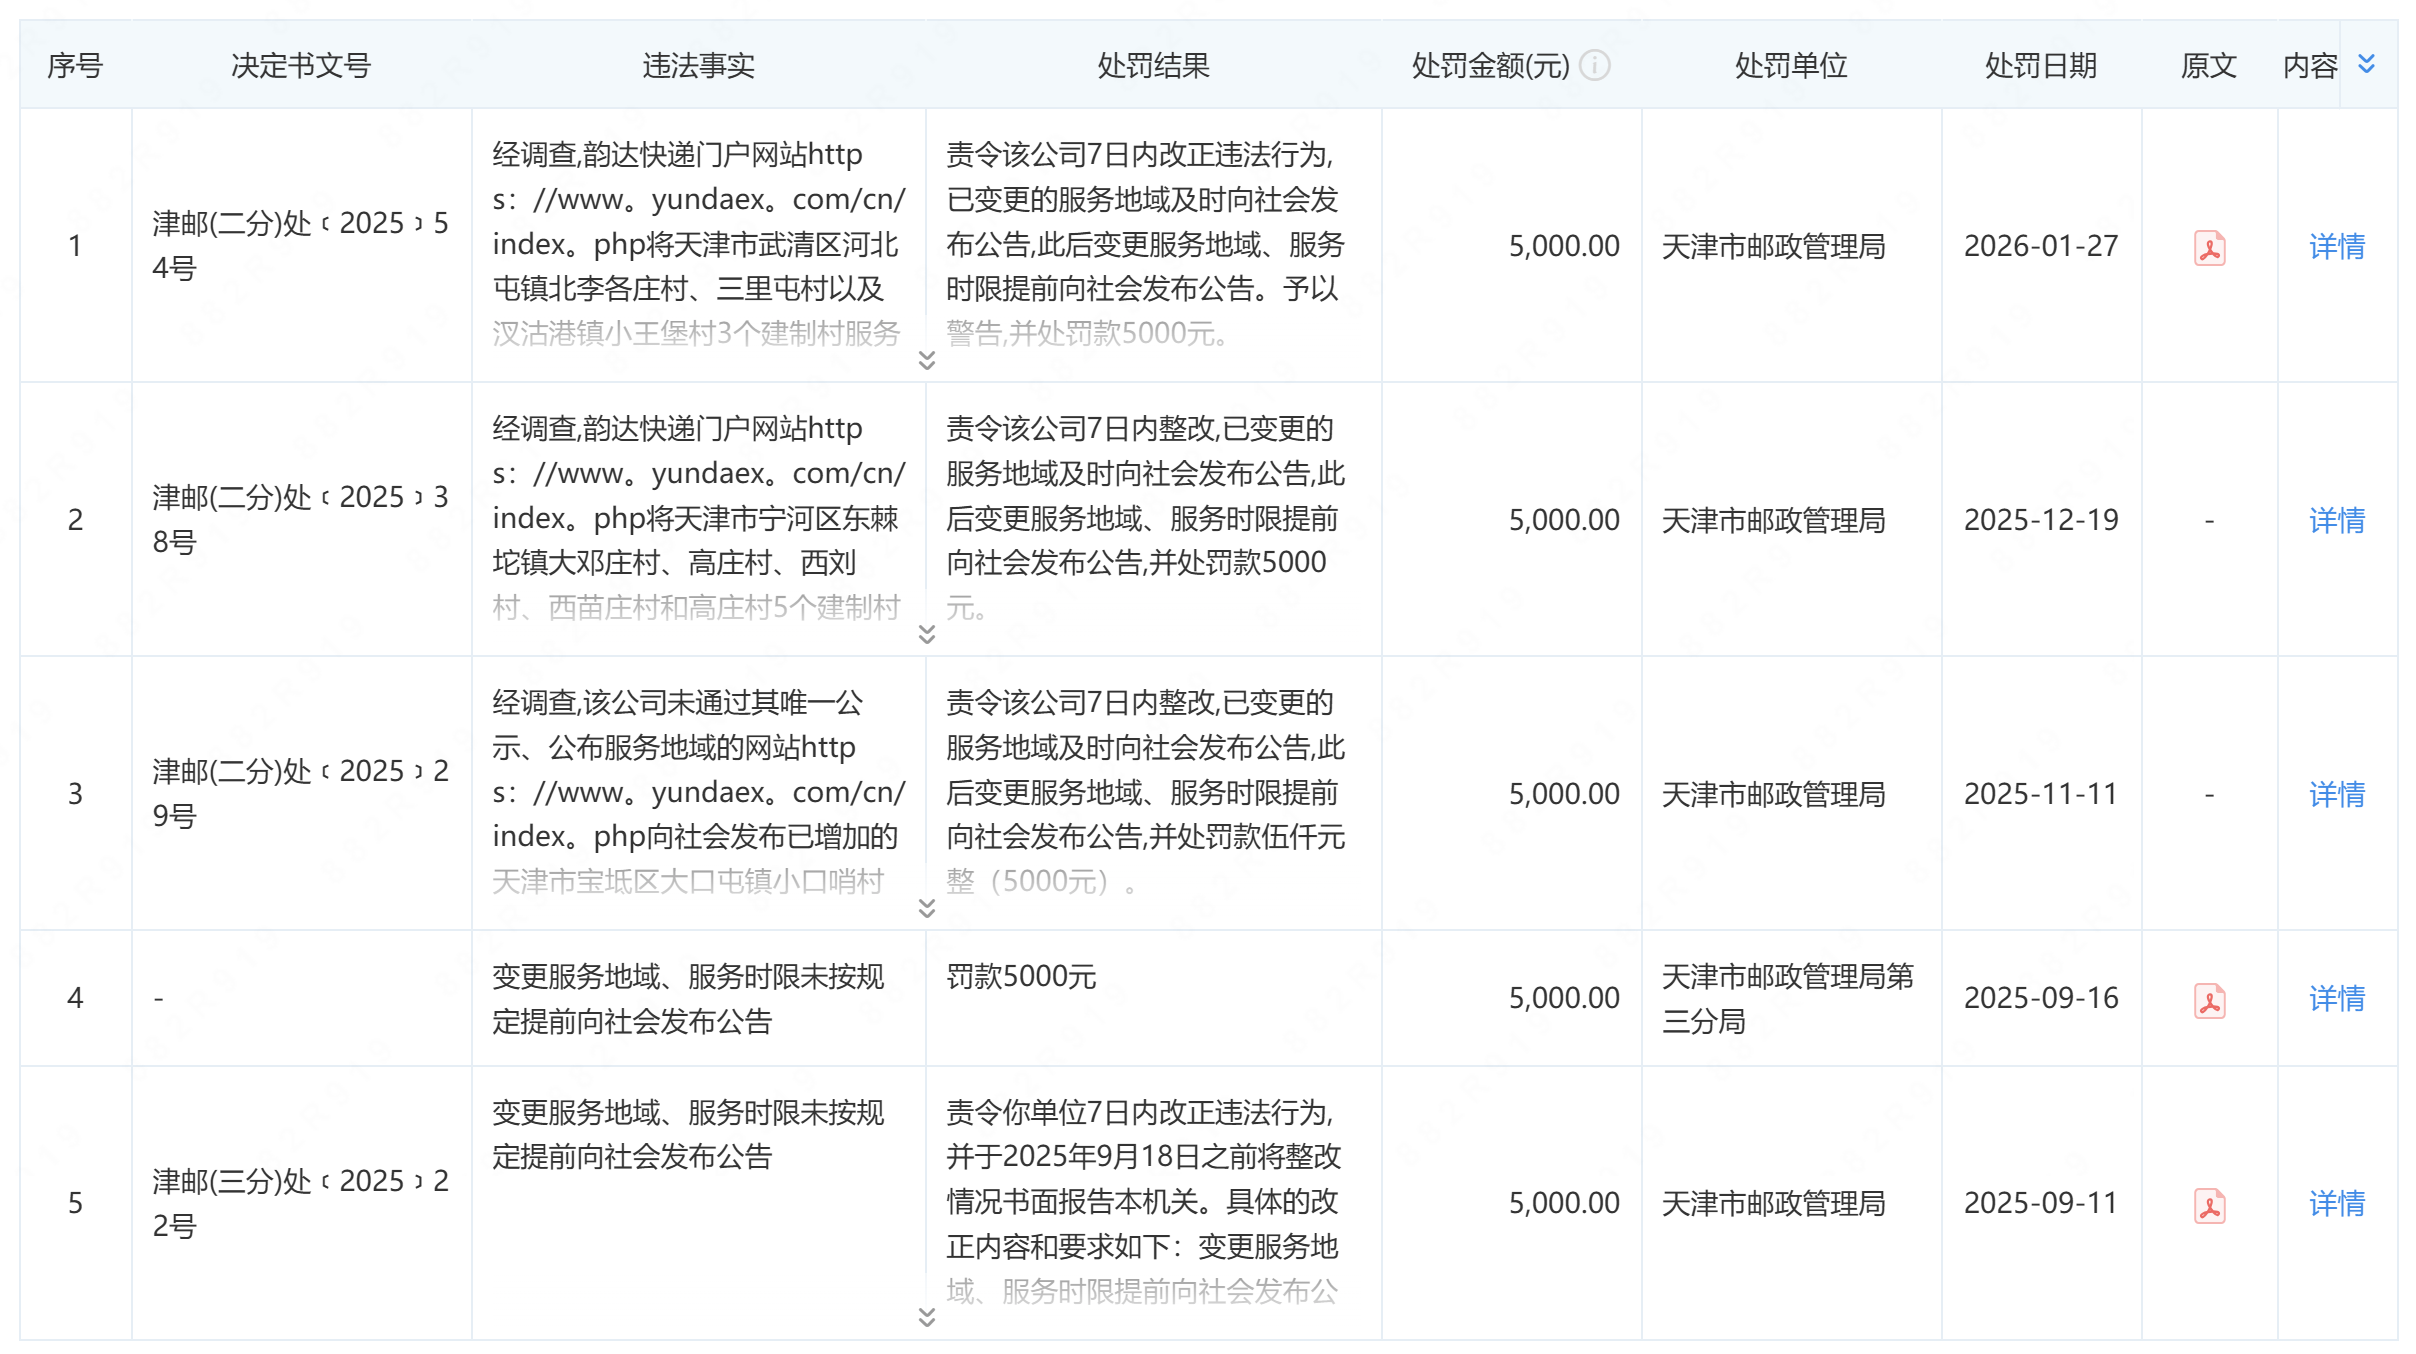This screenshot has height=1354, width=2416.
Task: Click double-chevron icon in table header corner
Action: (x=2366, y=64)
